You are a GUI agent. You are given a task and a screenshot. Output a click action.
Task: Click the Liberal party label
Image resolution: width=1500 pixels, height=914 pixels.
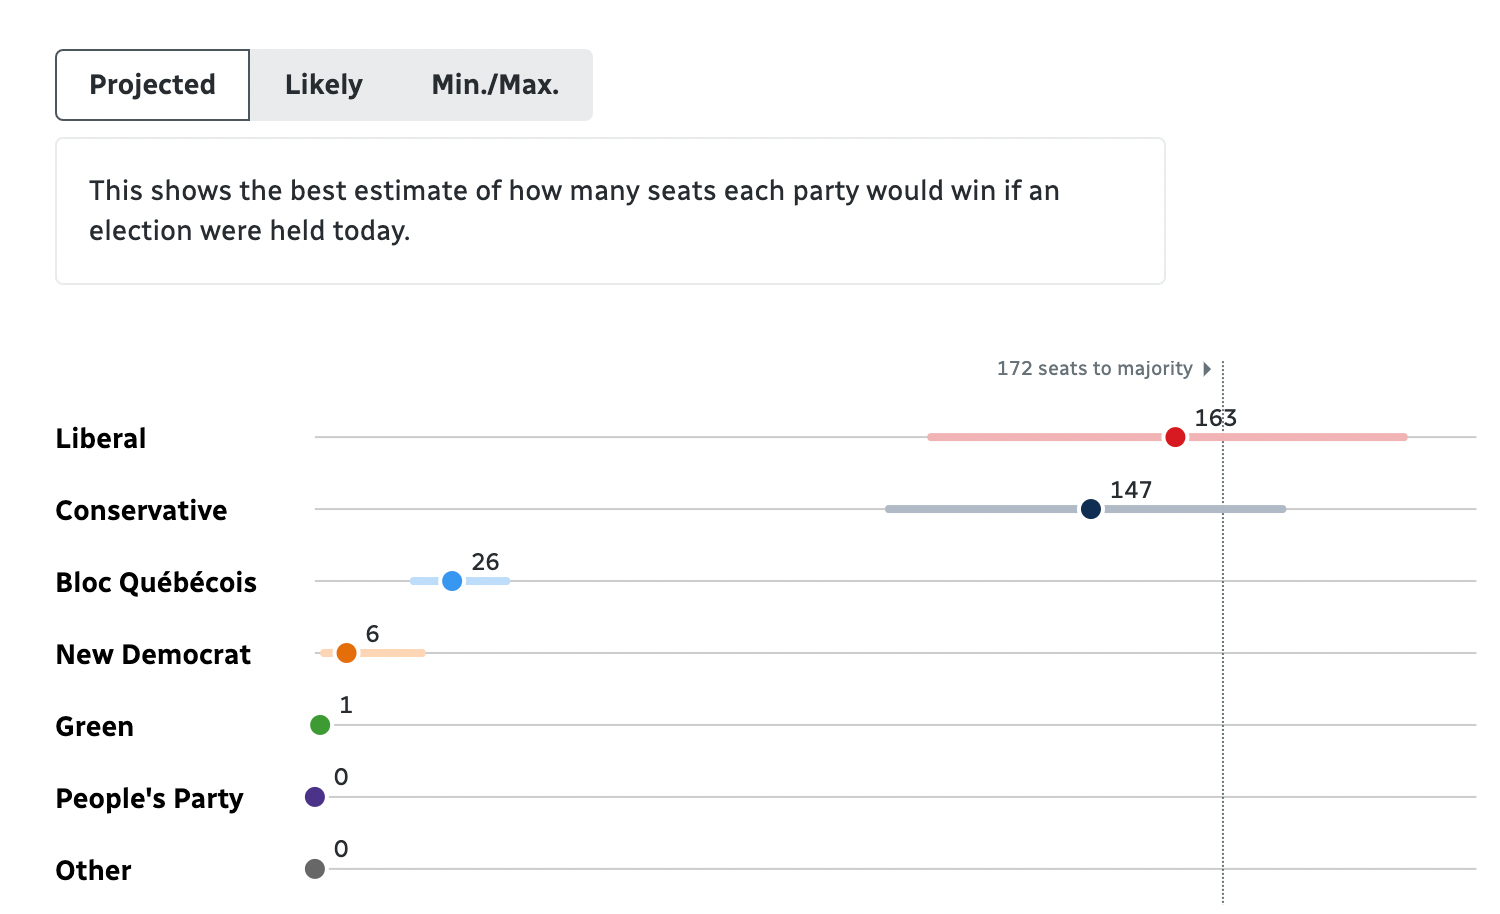coord(101,439)
